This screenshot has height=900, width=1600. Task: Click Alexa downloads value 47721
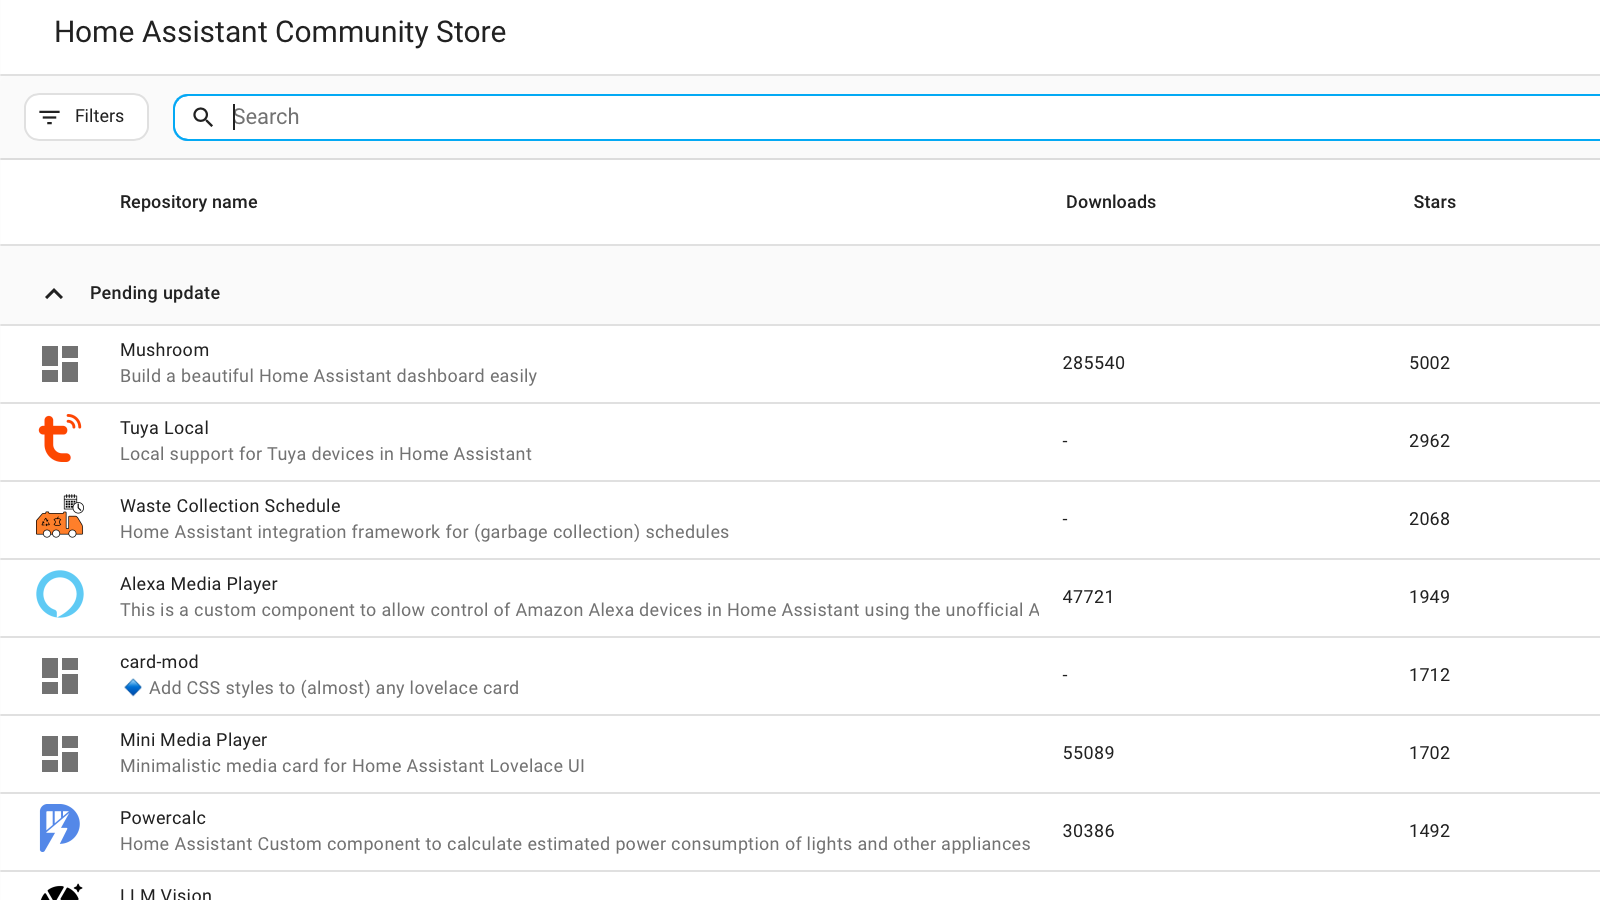pos(1088,597)
